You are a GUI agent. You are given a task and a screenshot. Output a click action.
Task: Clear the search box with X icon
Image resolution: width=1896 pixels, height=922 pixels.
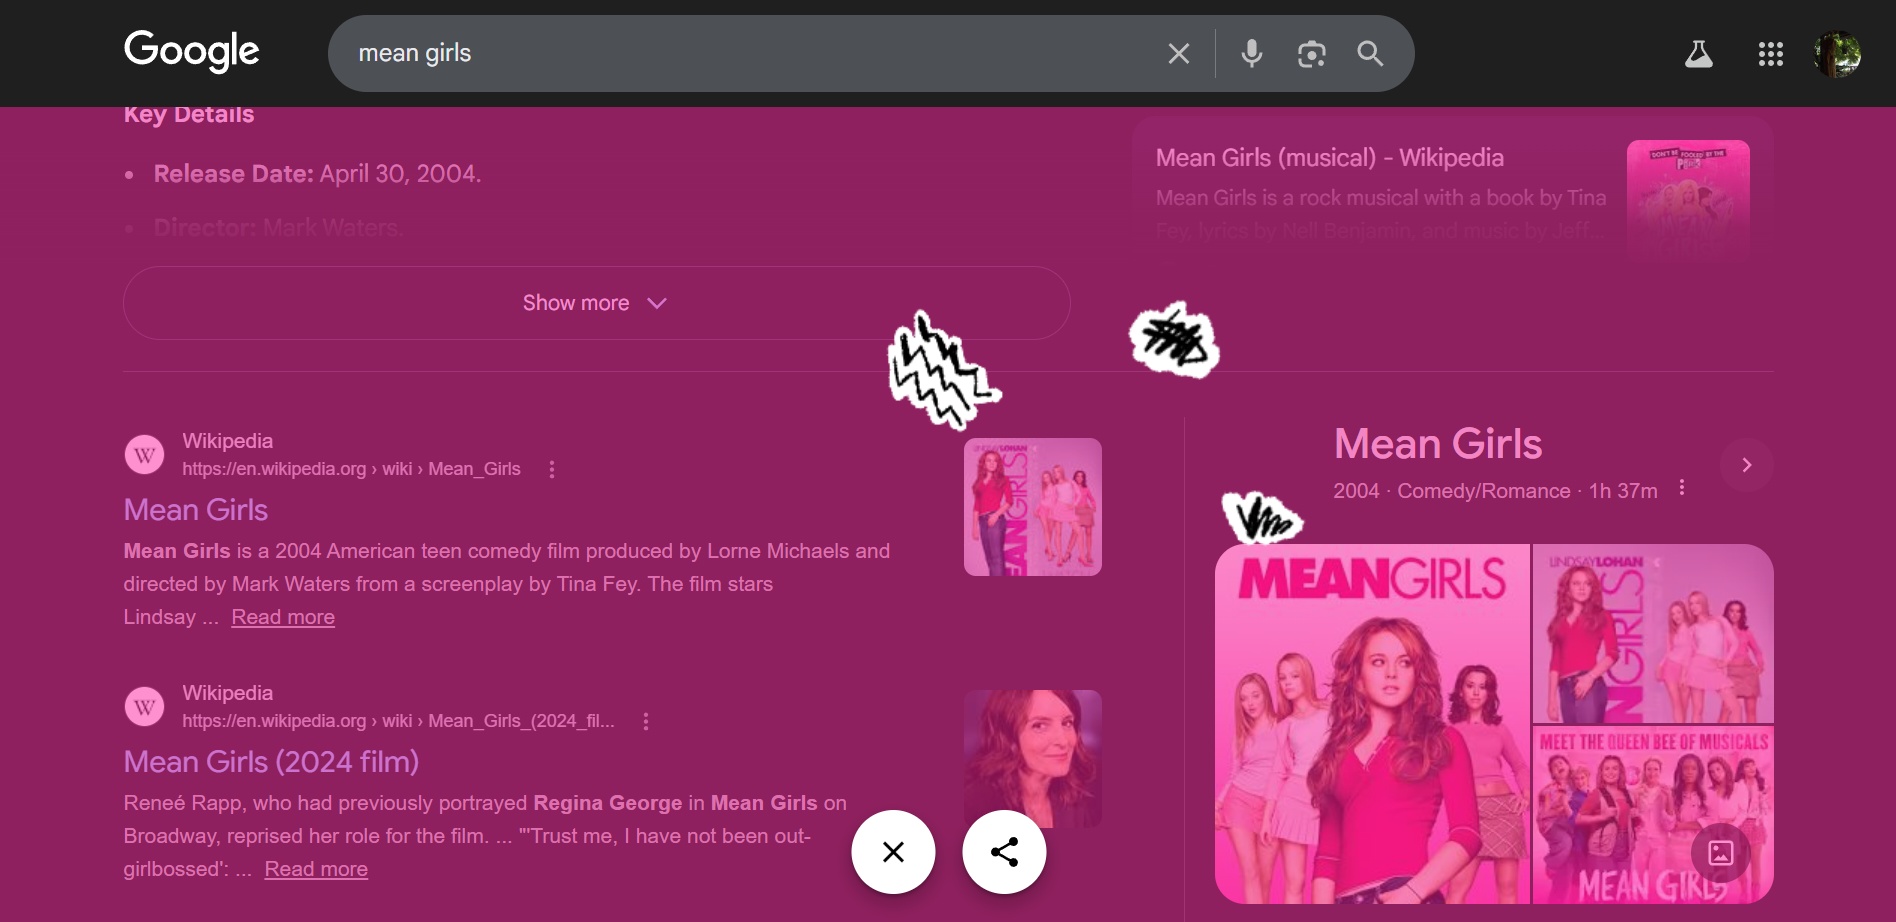[x=1179, y=54]
